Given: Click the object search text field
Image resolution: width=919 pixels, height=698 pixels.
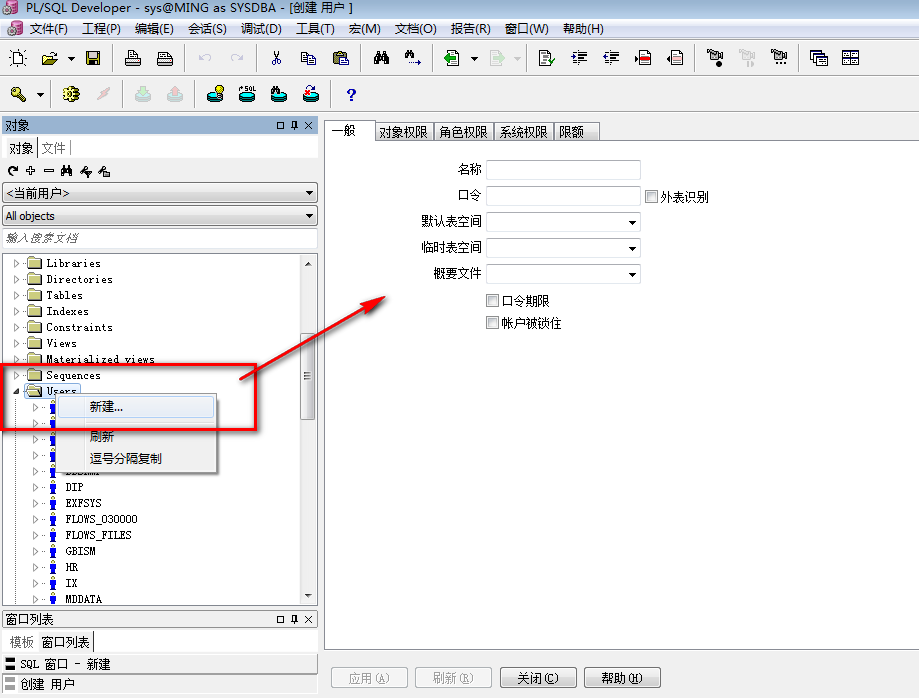Looking at the screenshot, I should click(x=160, y=238).
